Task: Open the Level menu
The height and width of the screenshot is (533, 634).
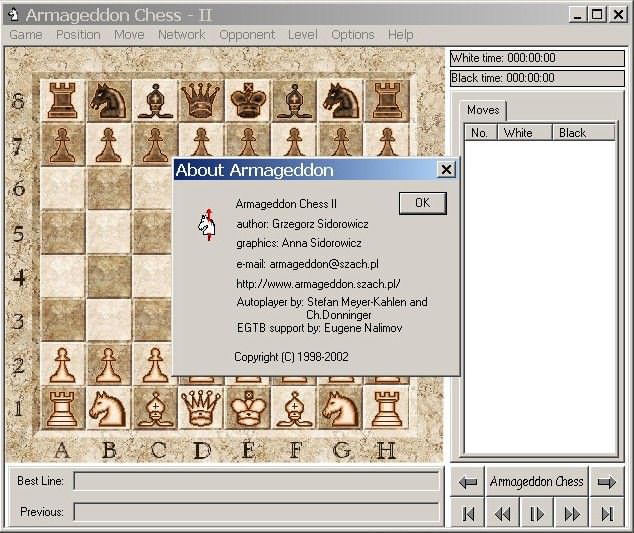Action: 302,35
